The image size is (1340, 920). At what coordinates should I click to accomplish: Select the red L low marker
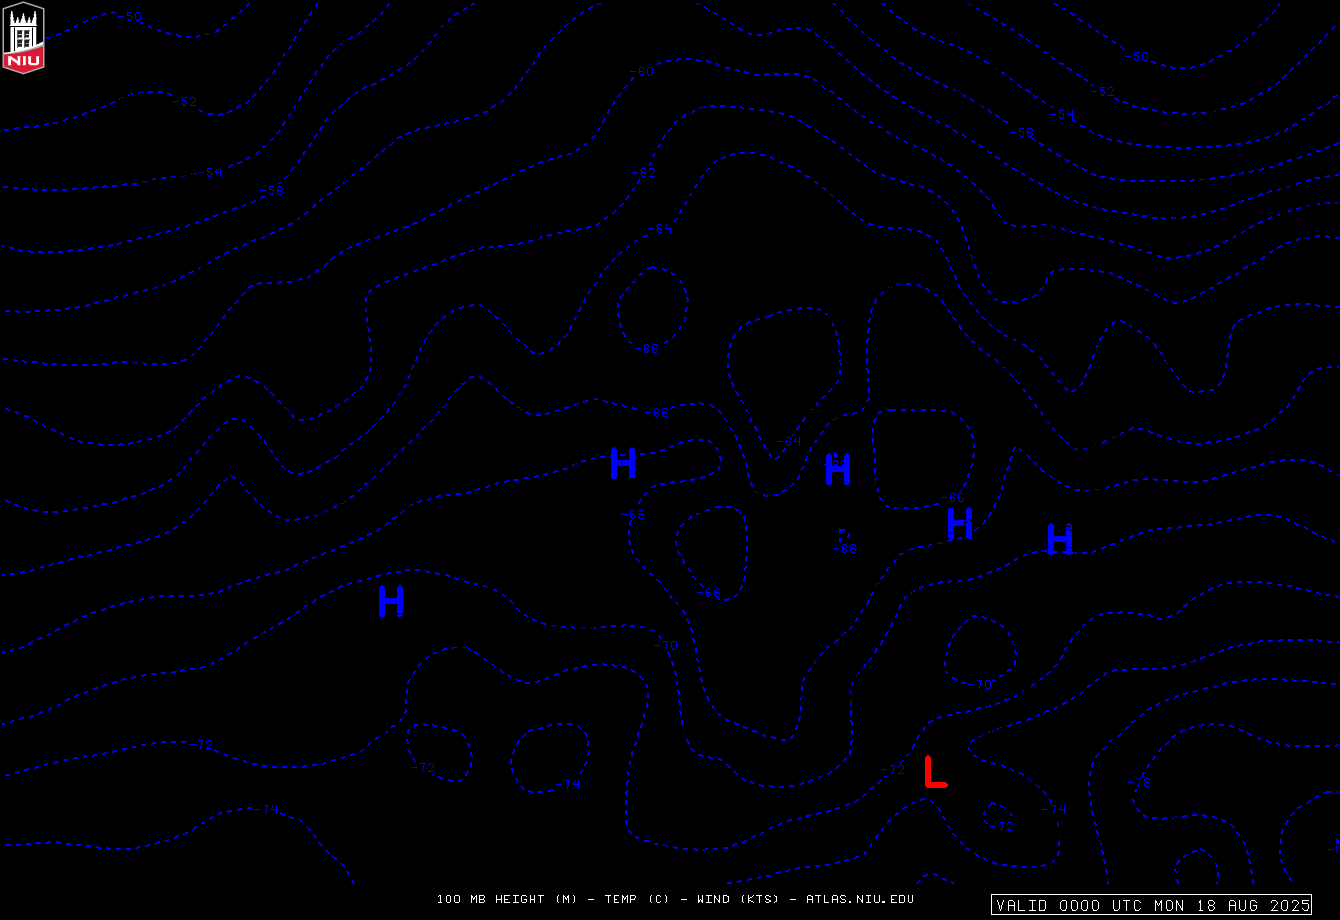tap(935, 772)
